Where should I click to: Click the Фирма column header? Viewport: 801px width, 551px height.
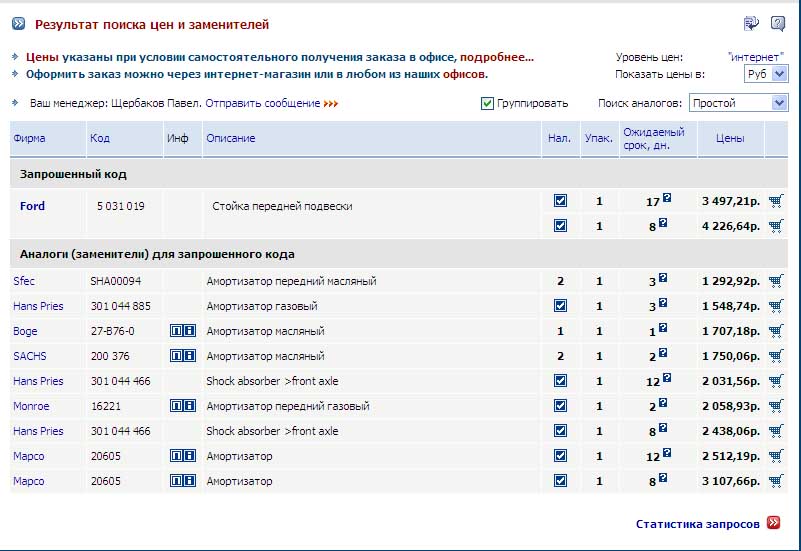tap(30, 138)
